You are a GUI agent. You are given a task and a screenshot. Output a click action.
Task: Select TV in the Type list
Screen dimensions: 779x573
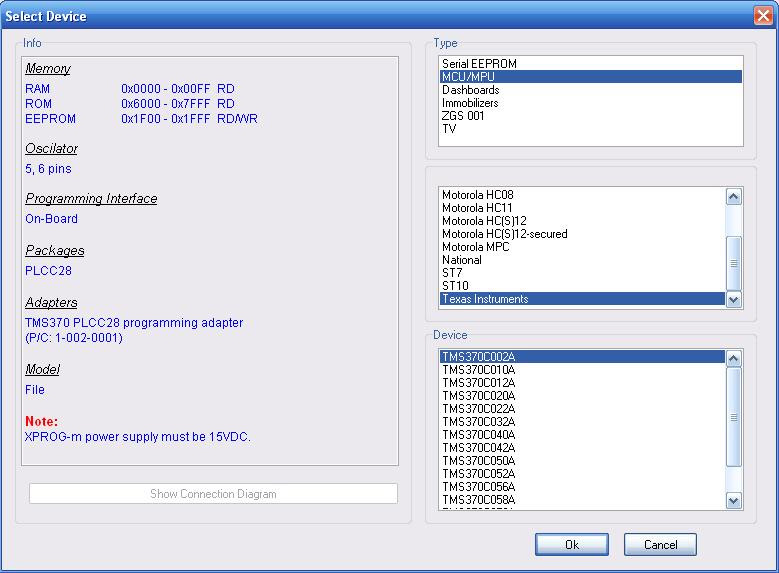[449, 129]
